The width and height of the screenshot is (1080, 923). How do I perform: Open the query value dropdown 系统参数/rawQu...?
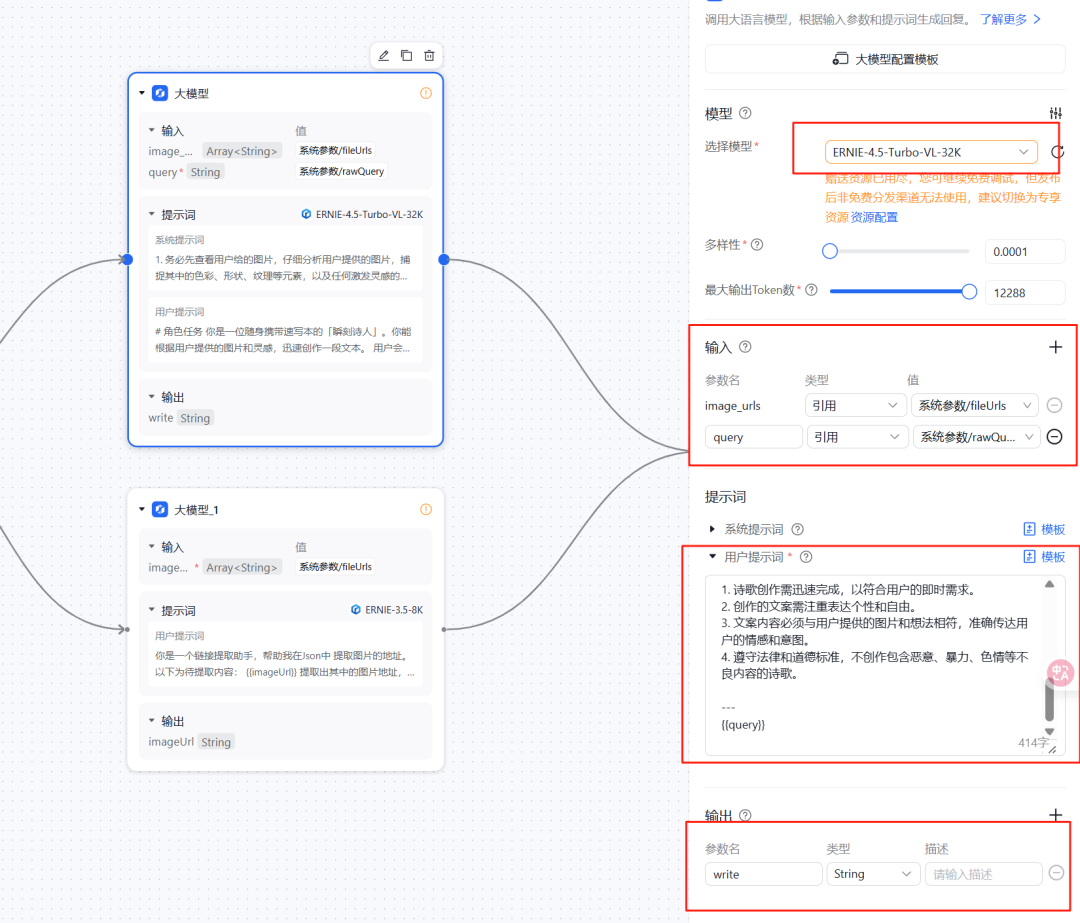976,437
